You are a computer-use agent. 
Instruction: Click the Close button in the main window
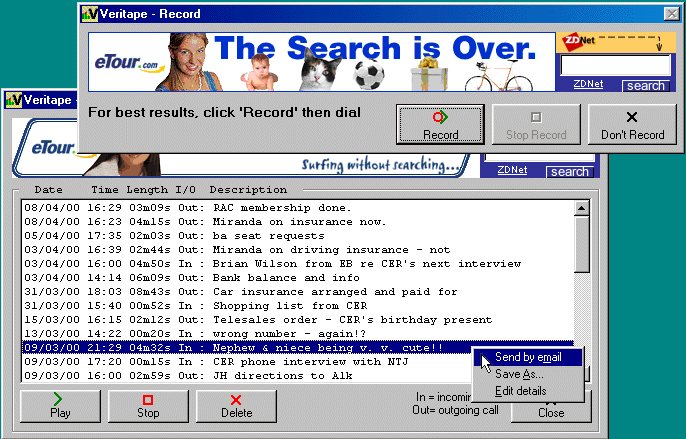(551, 412)
